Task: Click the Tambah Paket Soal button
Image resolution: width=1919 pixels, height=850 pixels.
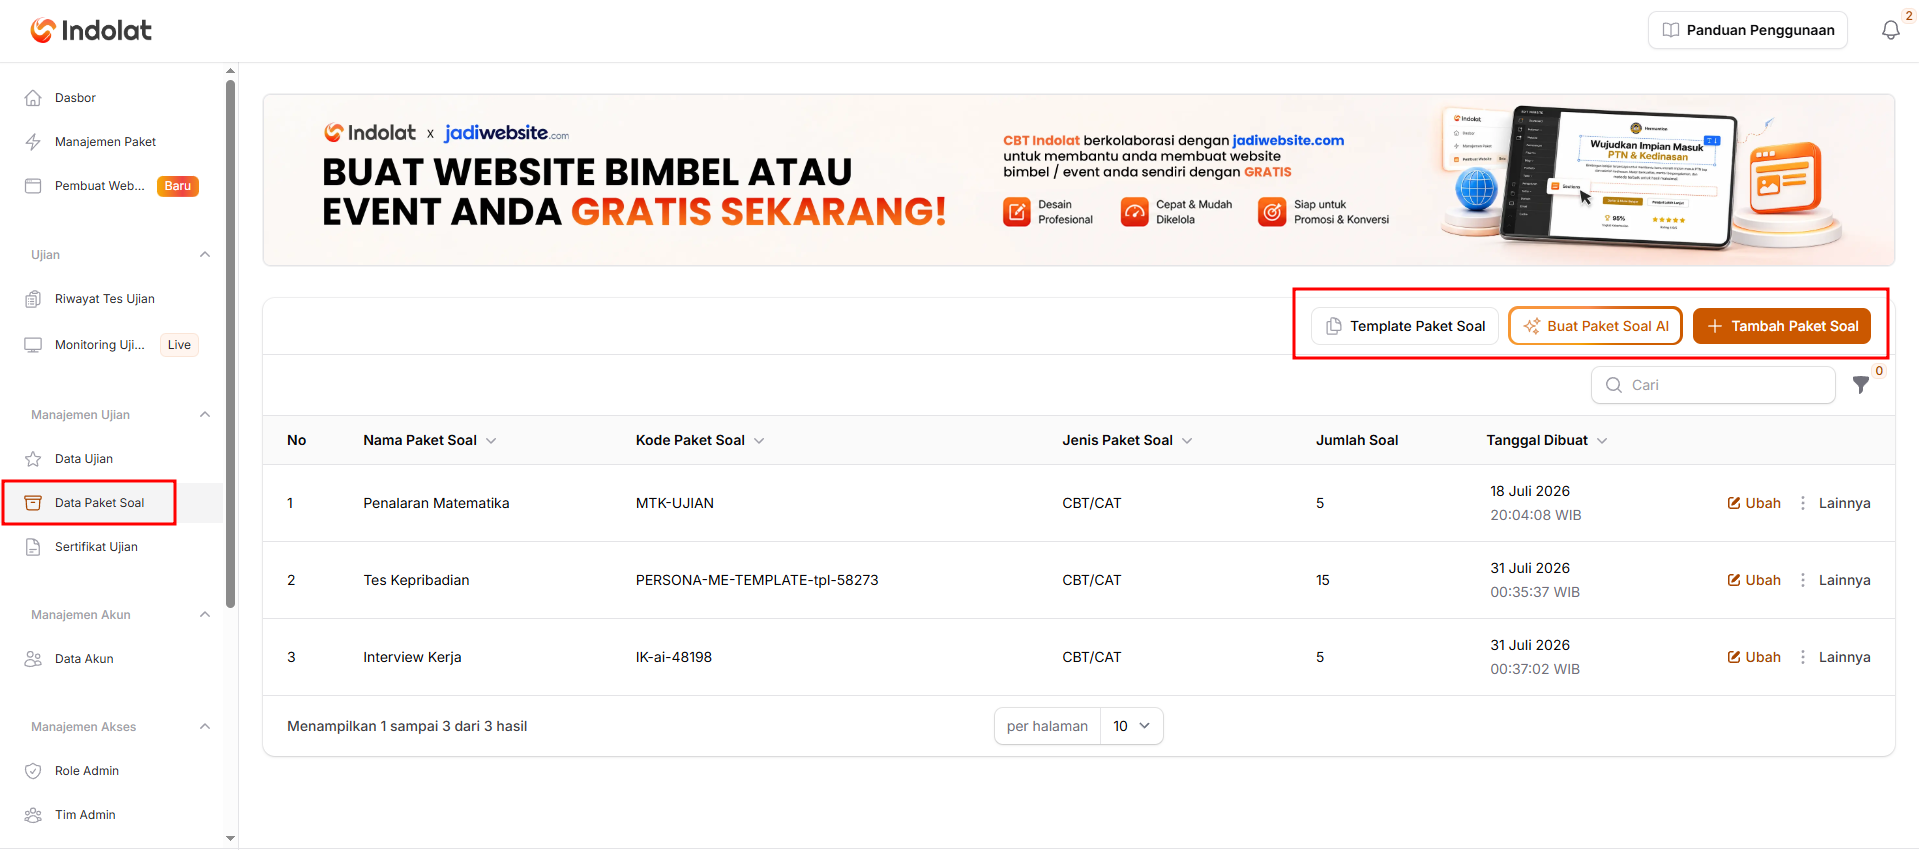Action: pyautogui.click(x=1782, y=326)
